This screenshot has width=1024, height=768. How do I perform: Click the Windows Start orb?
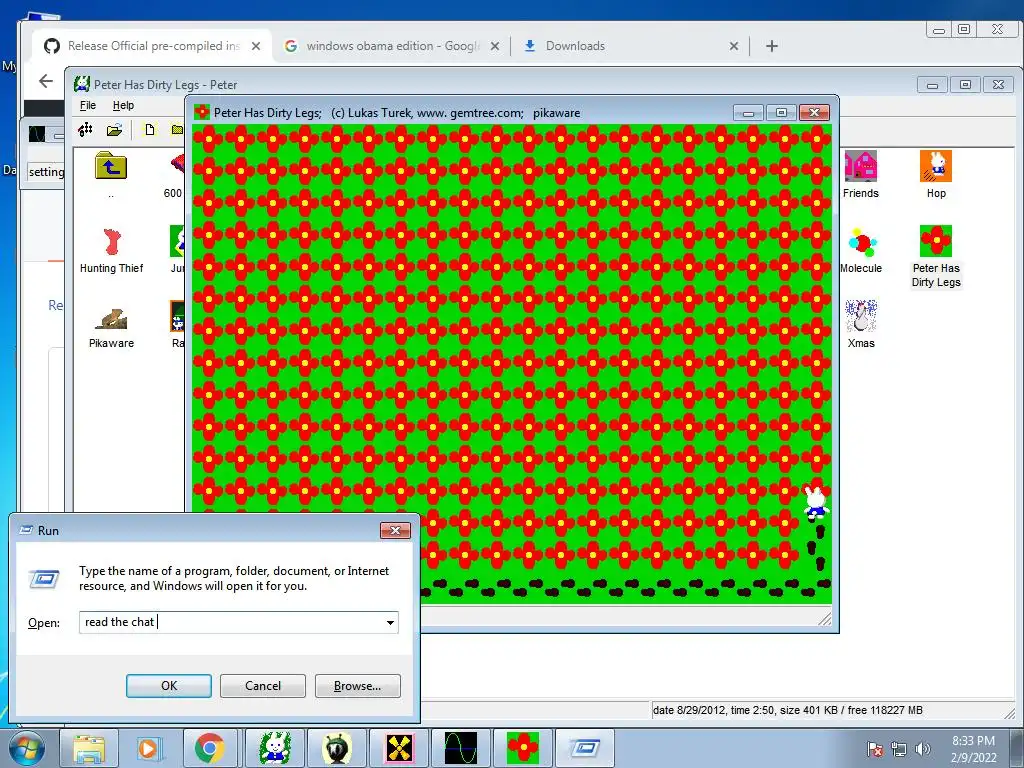pos(27,748)
